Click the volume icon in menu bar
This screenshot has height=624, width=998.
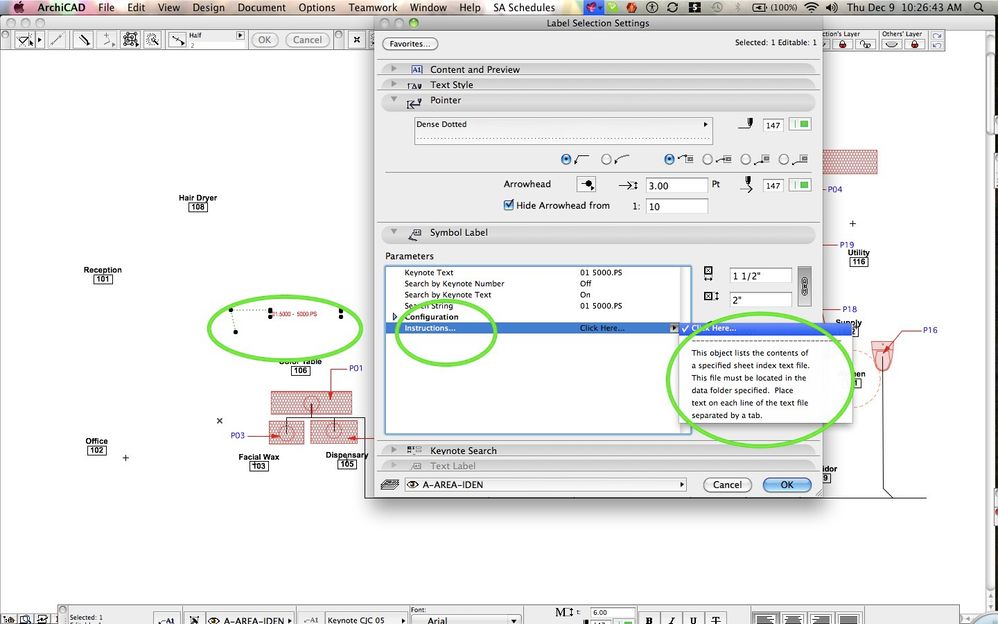[831, 8]
